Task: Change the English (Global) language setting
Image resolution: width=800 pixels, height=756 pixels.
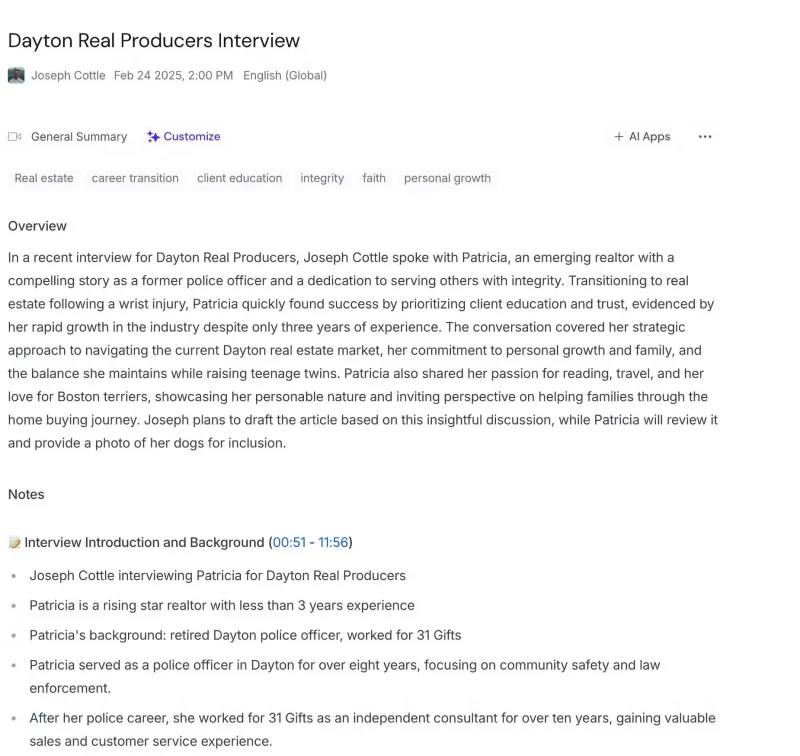Action: tap(285, 75)
